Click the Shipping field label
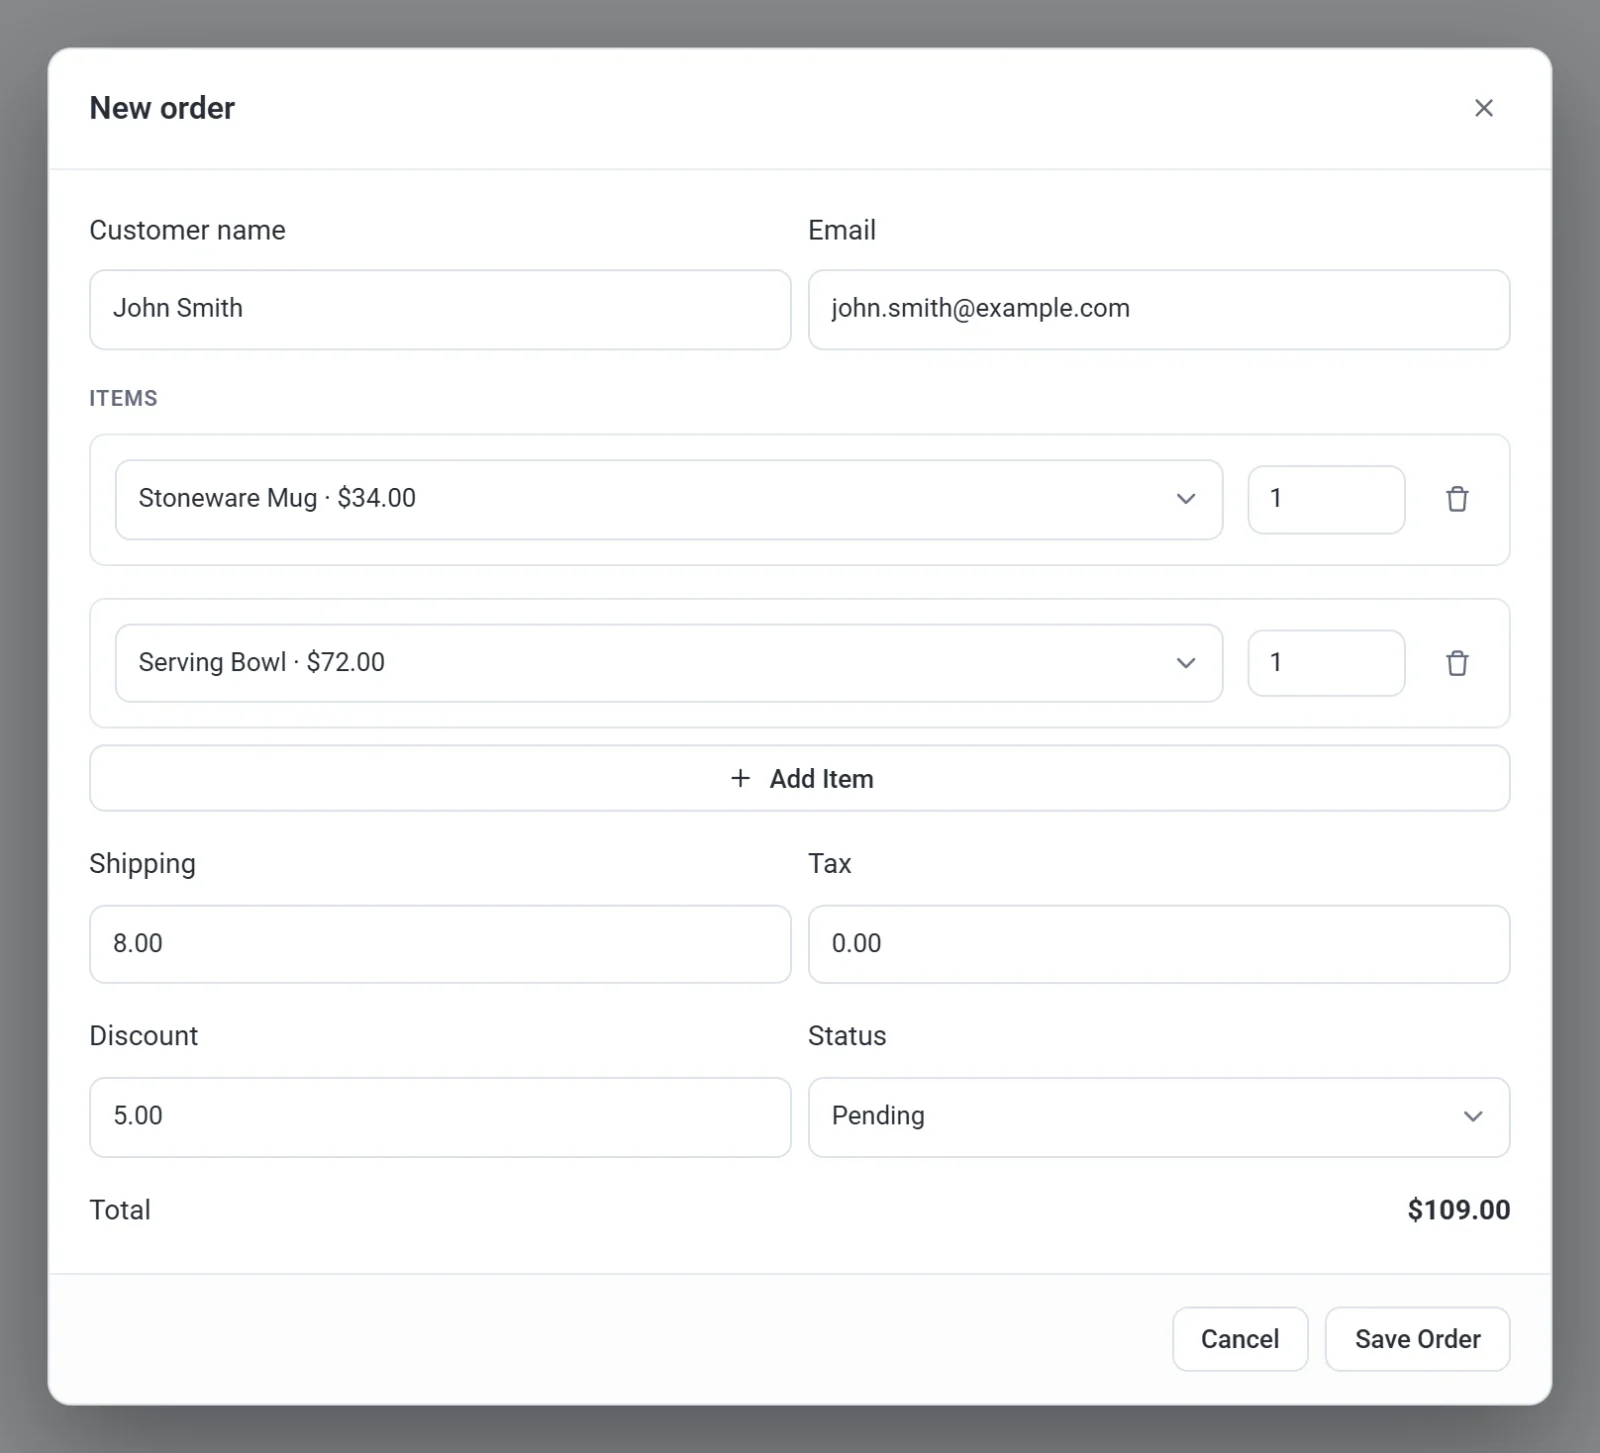This screenshot has height=1453, width=1600. click(x=142, y=864)
